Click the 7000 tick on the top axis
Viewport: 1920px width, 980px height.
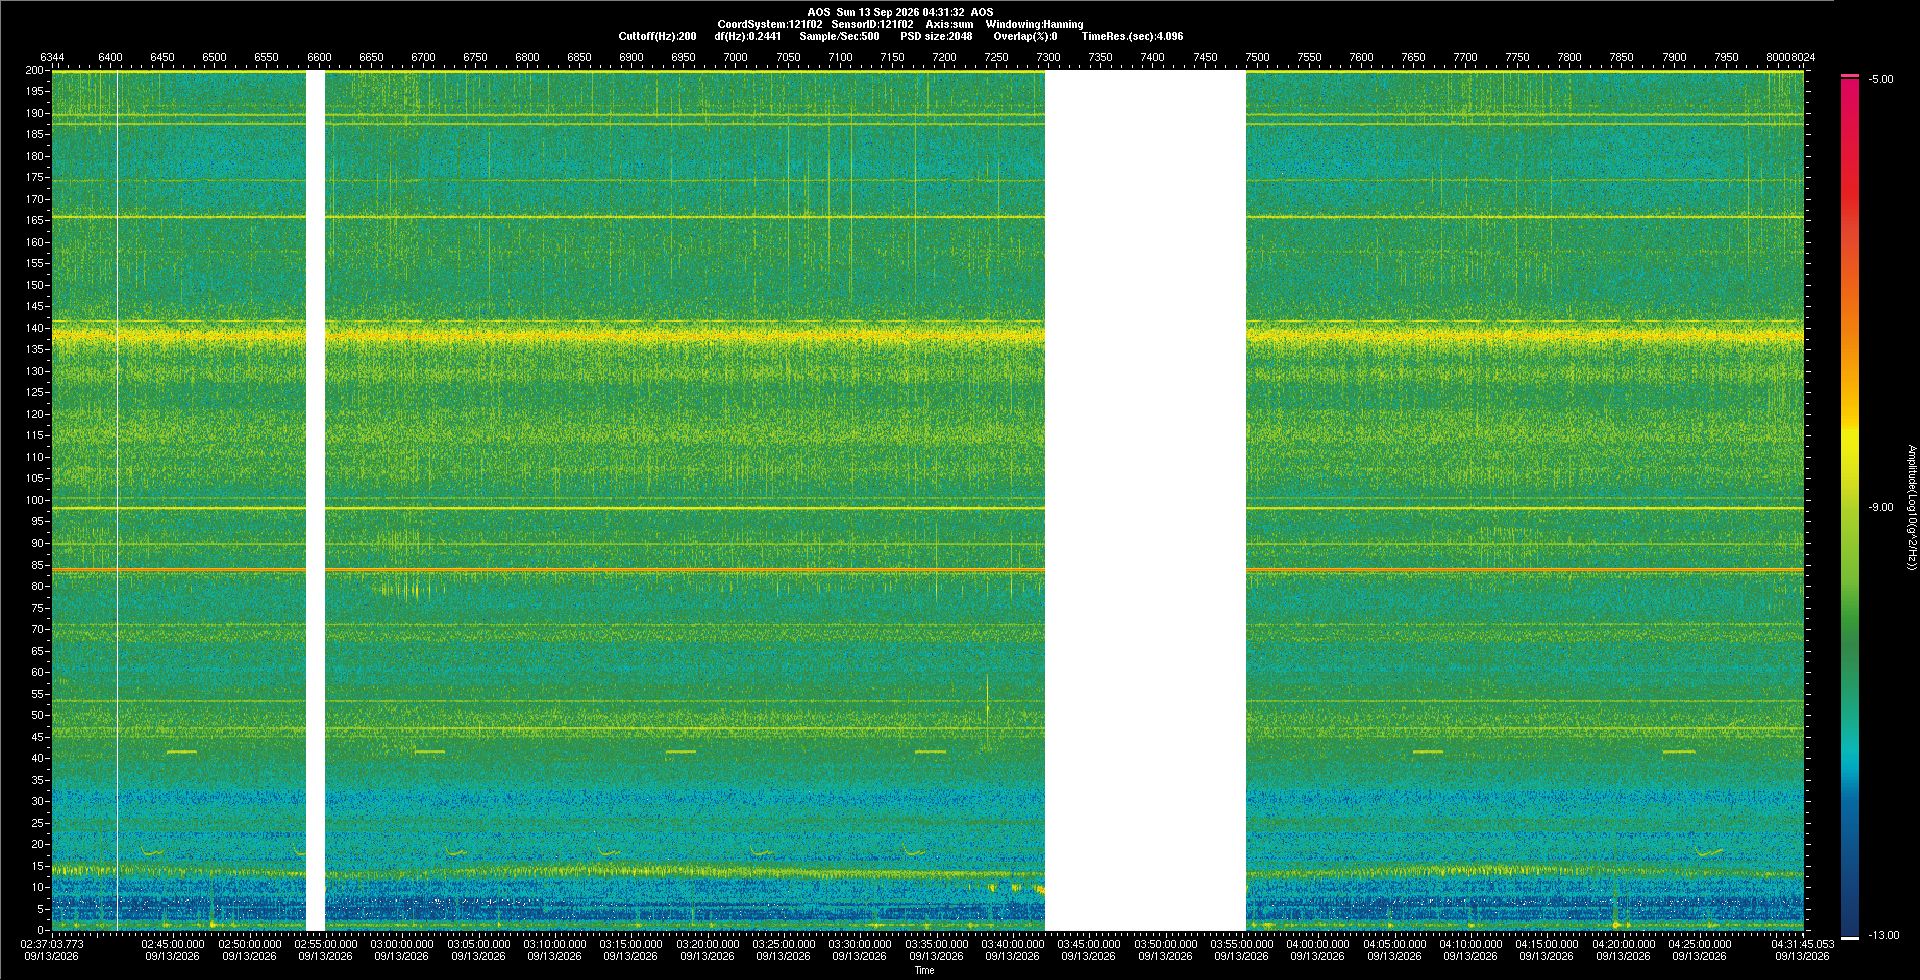(735, 57)
